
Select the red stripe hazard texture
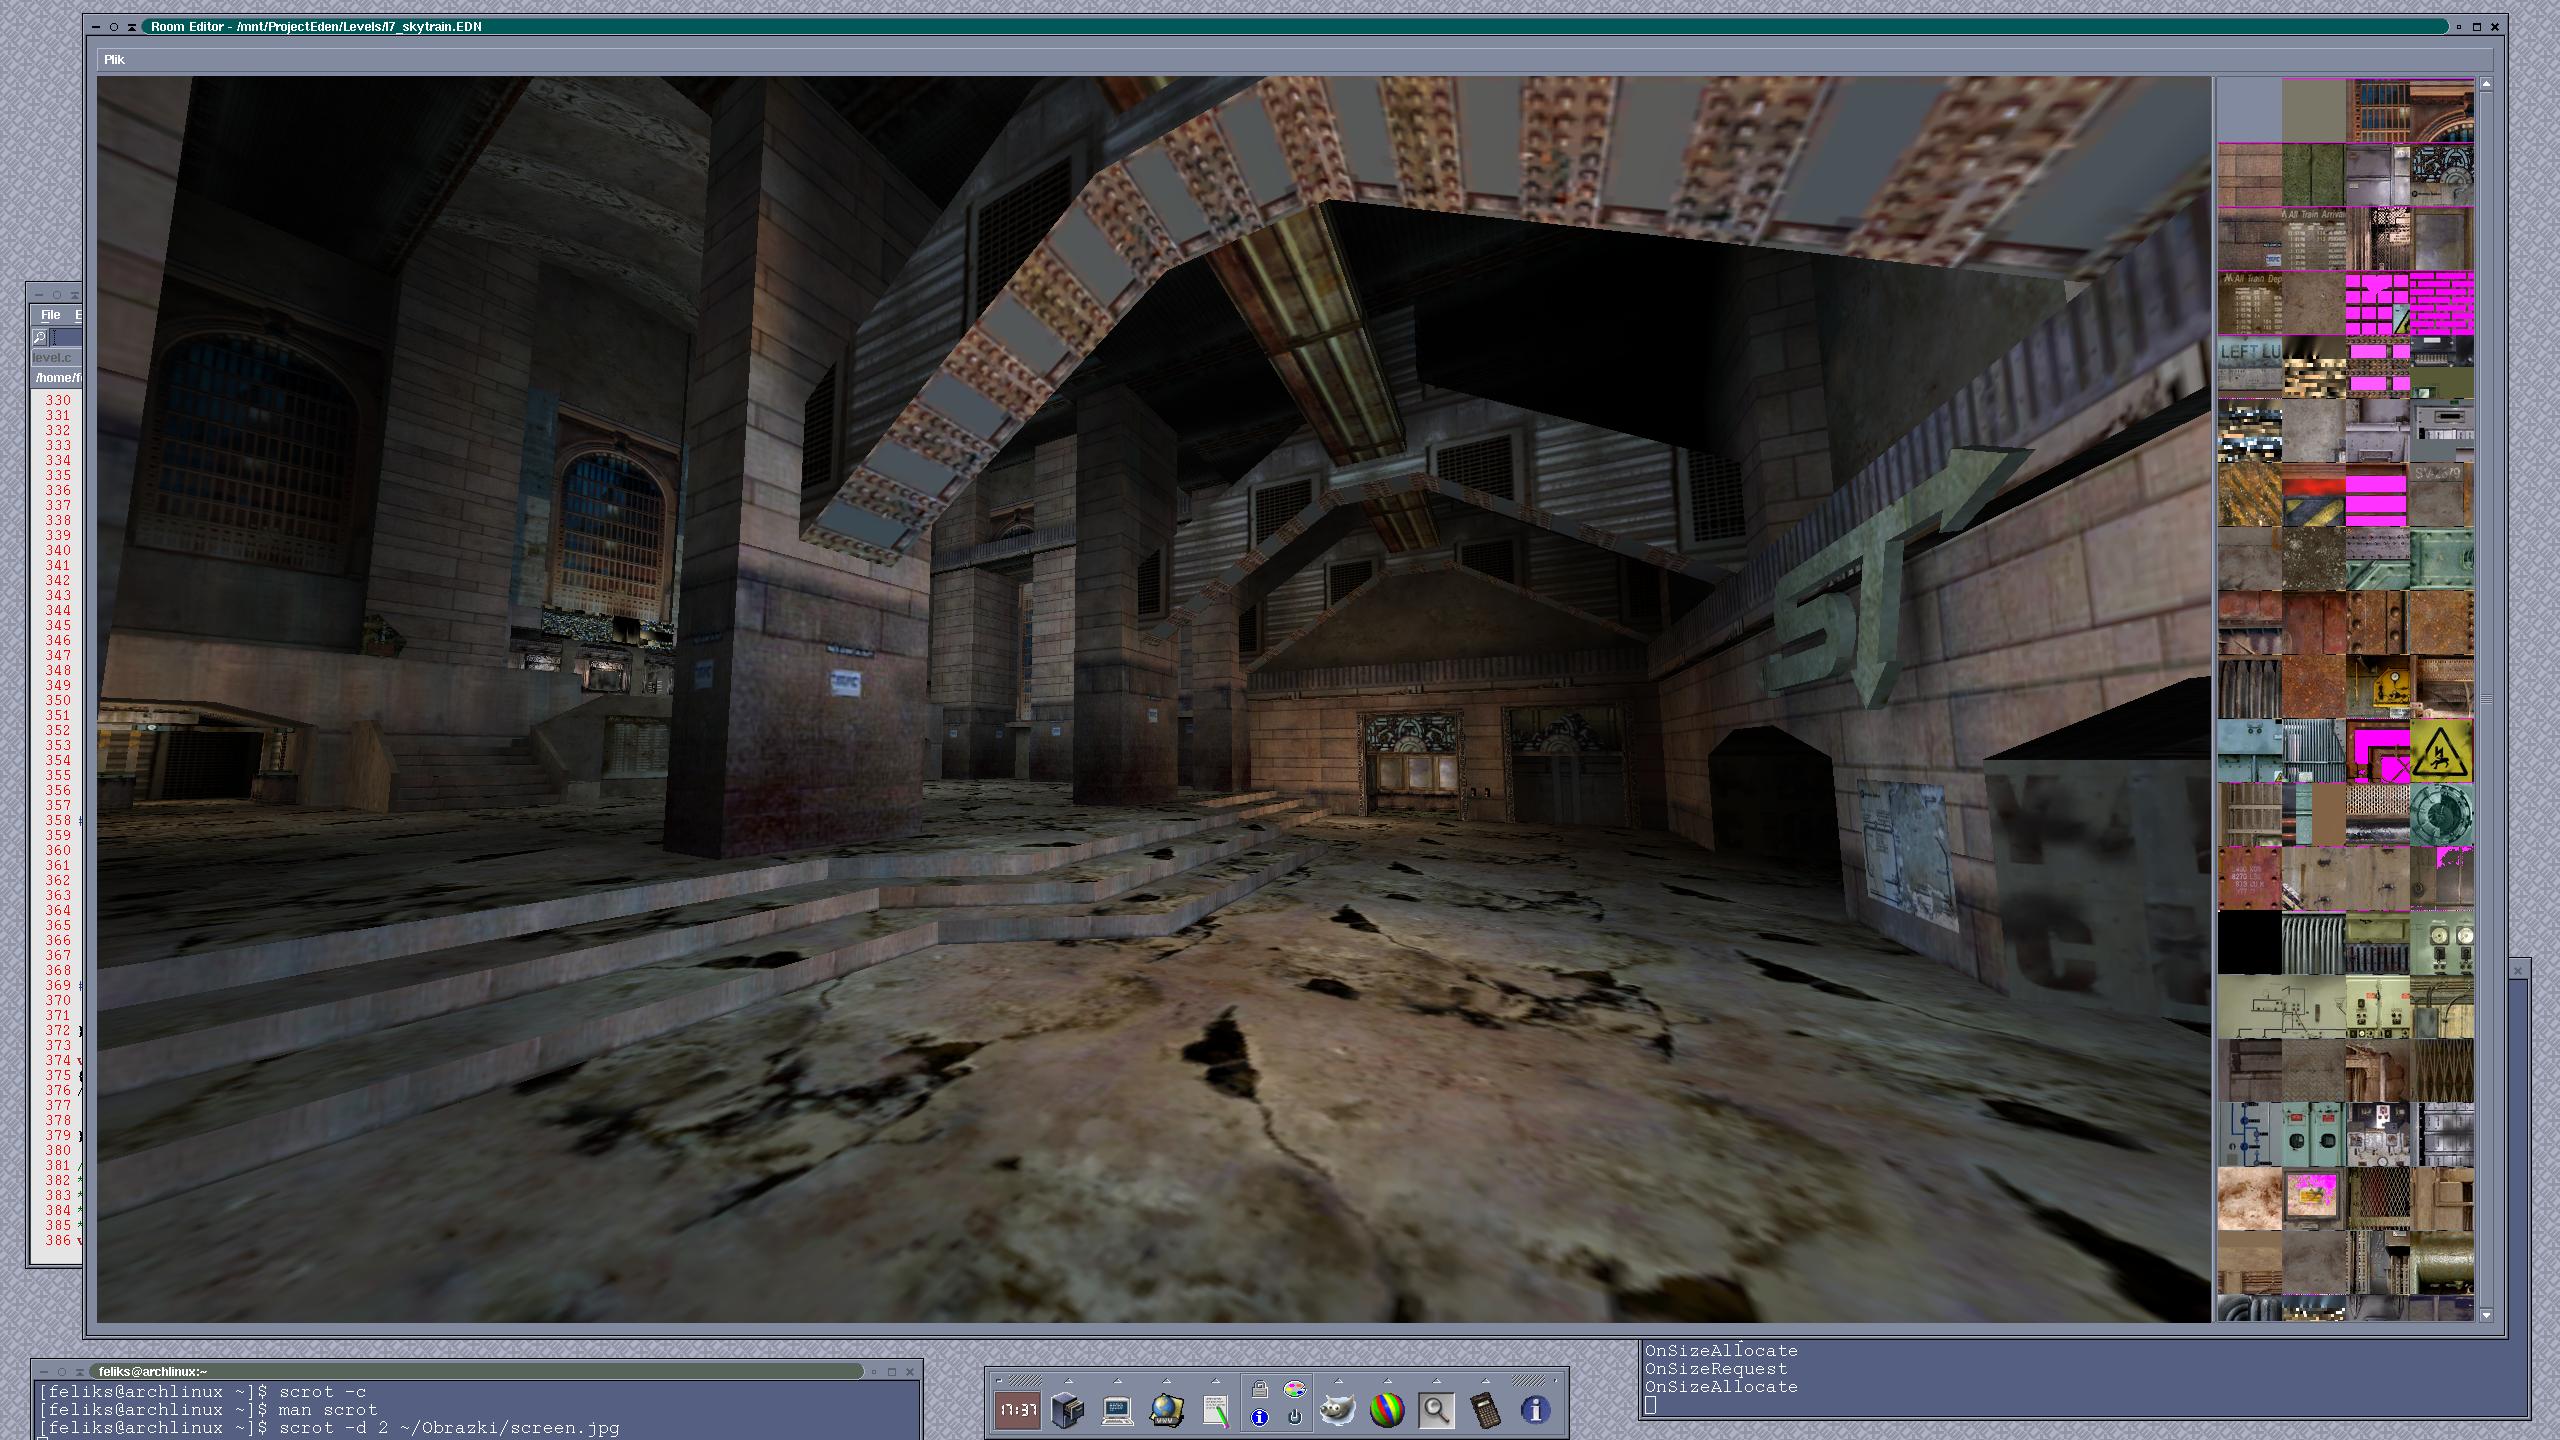click(2314, 495)
